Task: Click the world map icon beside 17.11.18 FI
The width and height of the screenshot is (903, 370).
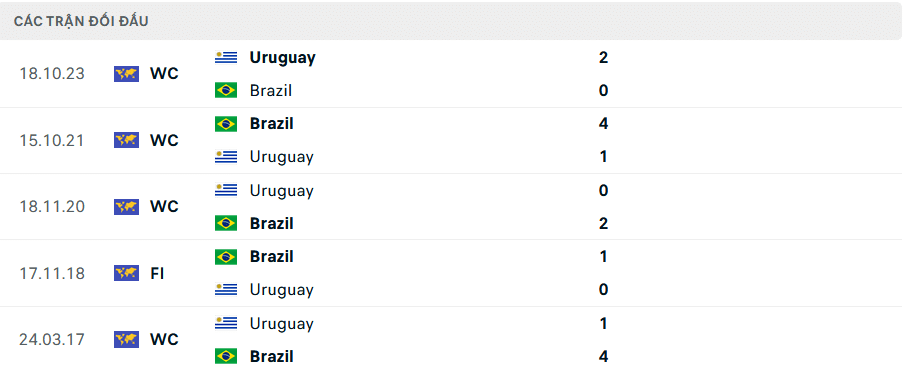Action: click(126, 273)
